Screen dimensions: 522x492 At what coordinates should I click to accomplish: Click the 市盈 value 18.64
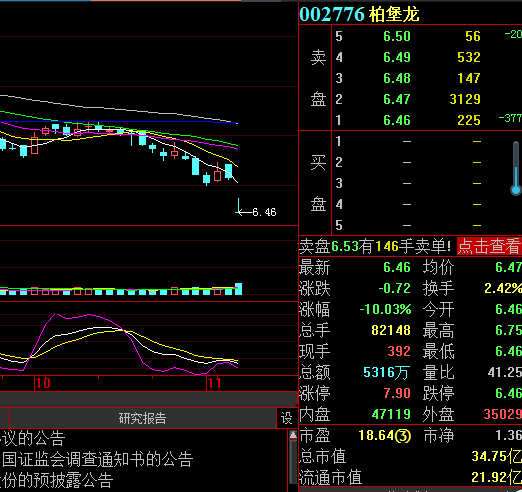[x=385, y=435]
